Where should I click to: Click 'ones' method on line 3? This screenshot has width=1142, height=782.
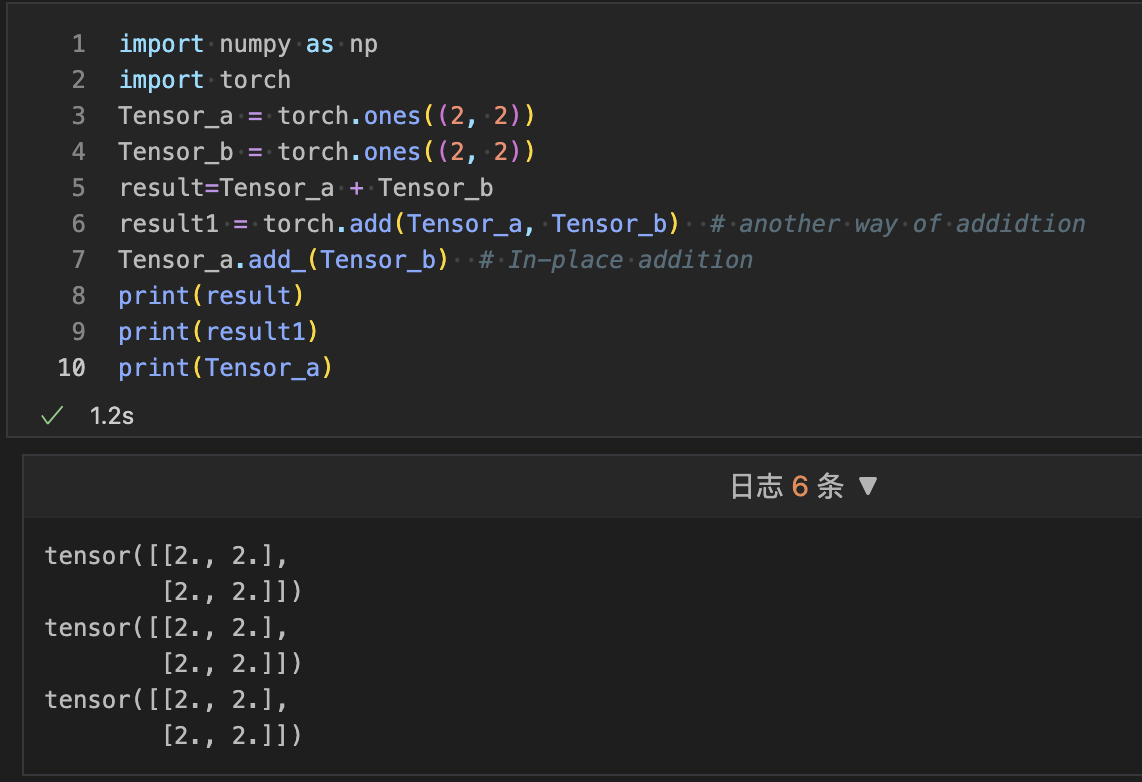tap(392, 116)
